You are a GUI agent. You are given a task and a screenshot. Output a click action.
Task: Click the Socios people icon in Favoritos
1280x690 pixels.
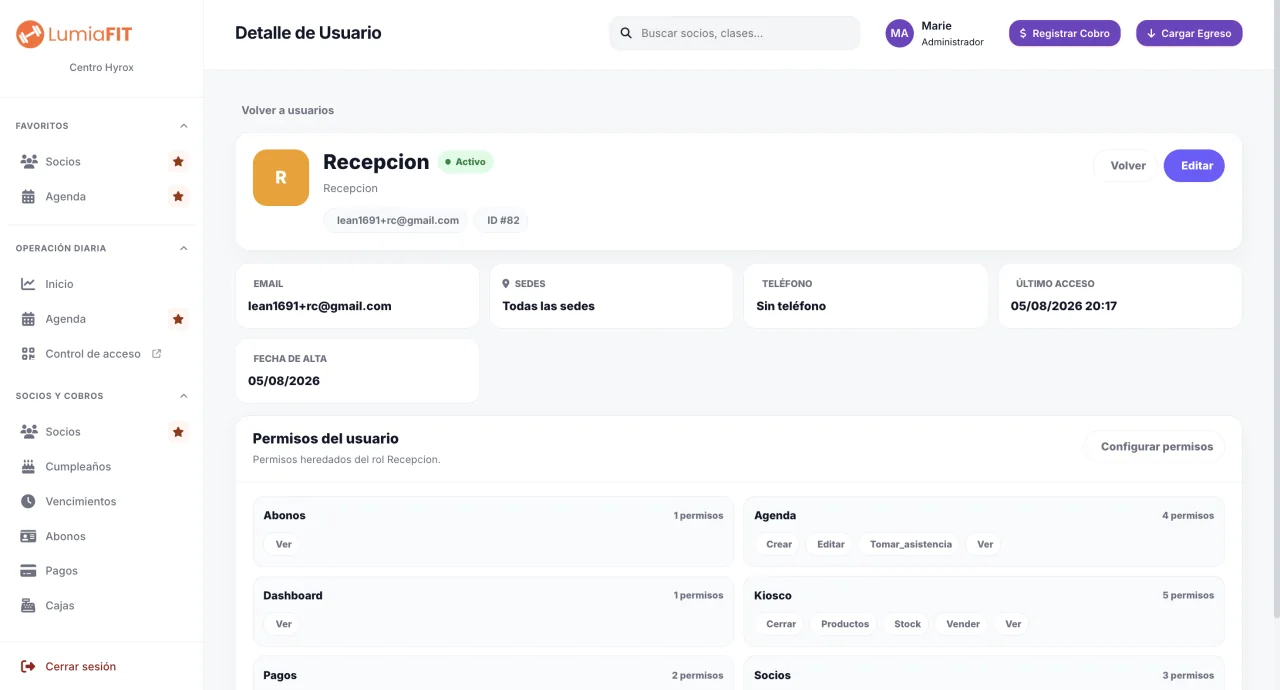tap(29, 161)
